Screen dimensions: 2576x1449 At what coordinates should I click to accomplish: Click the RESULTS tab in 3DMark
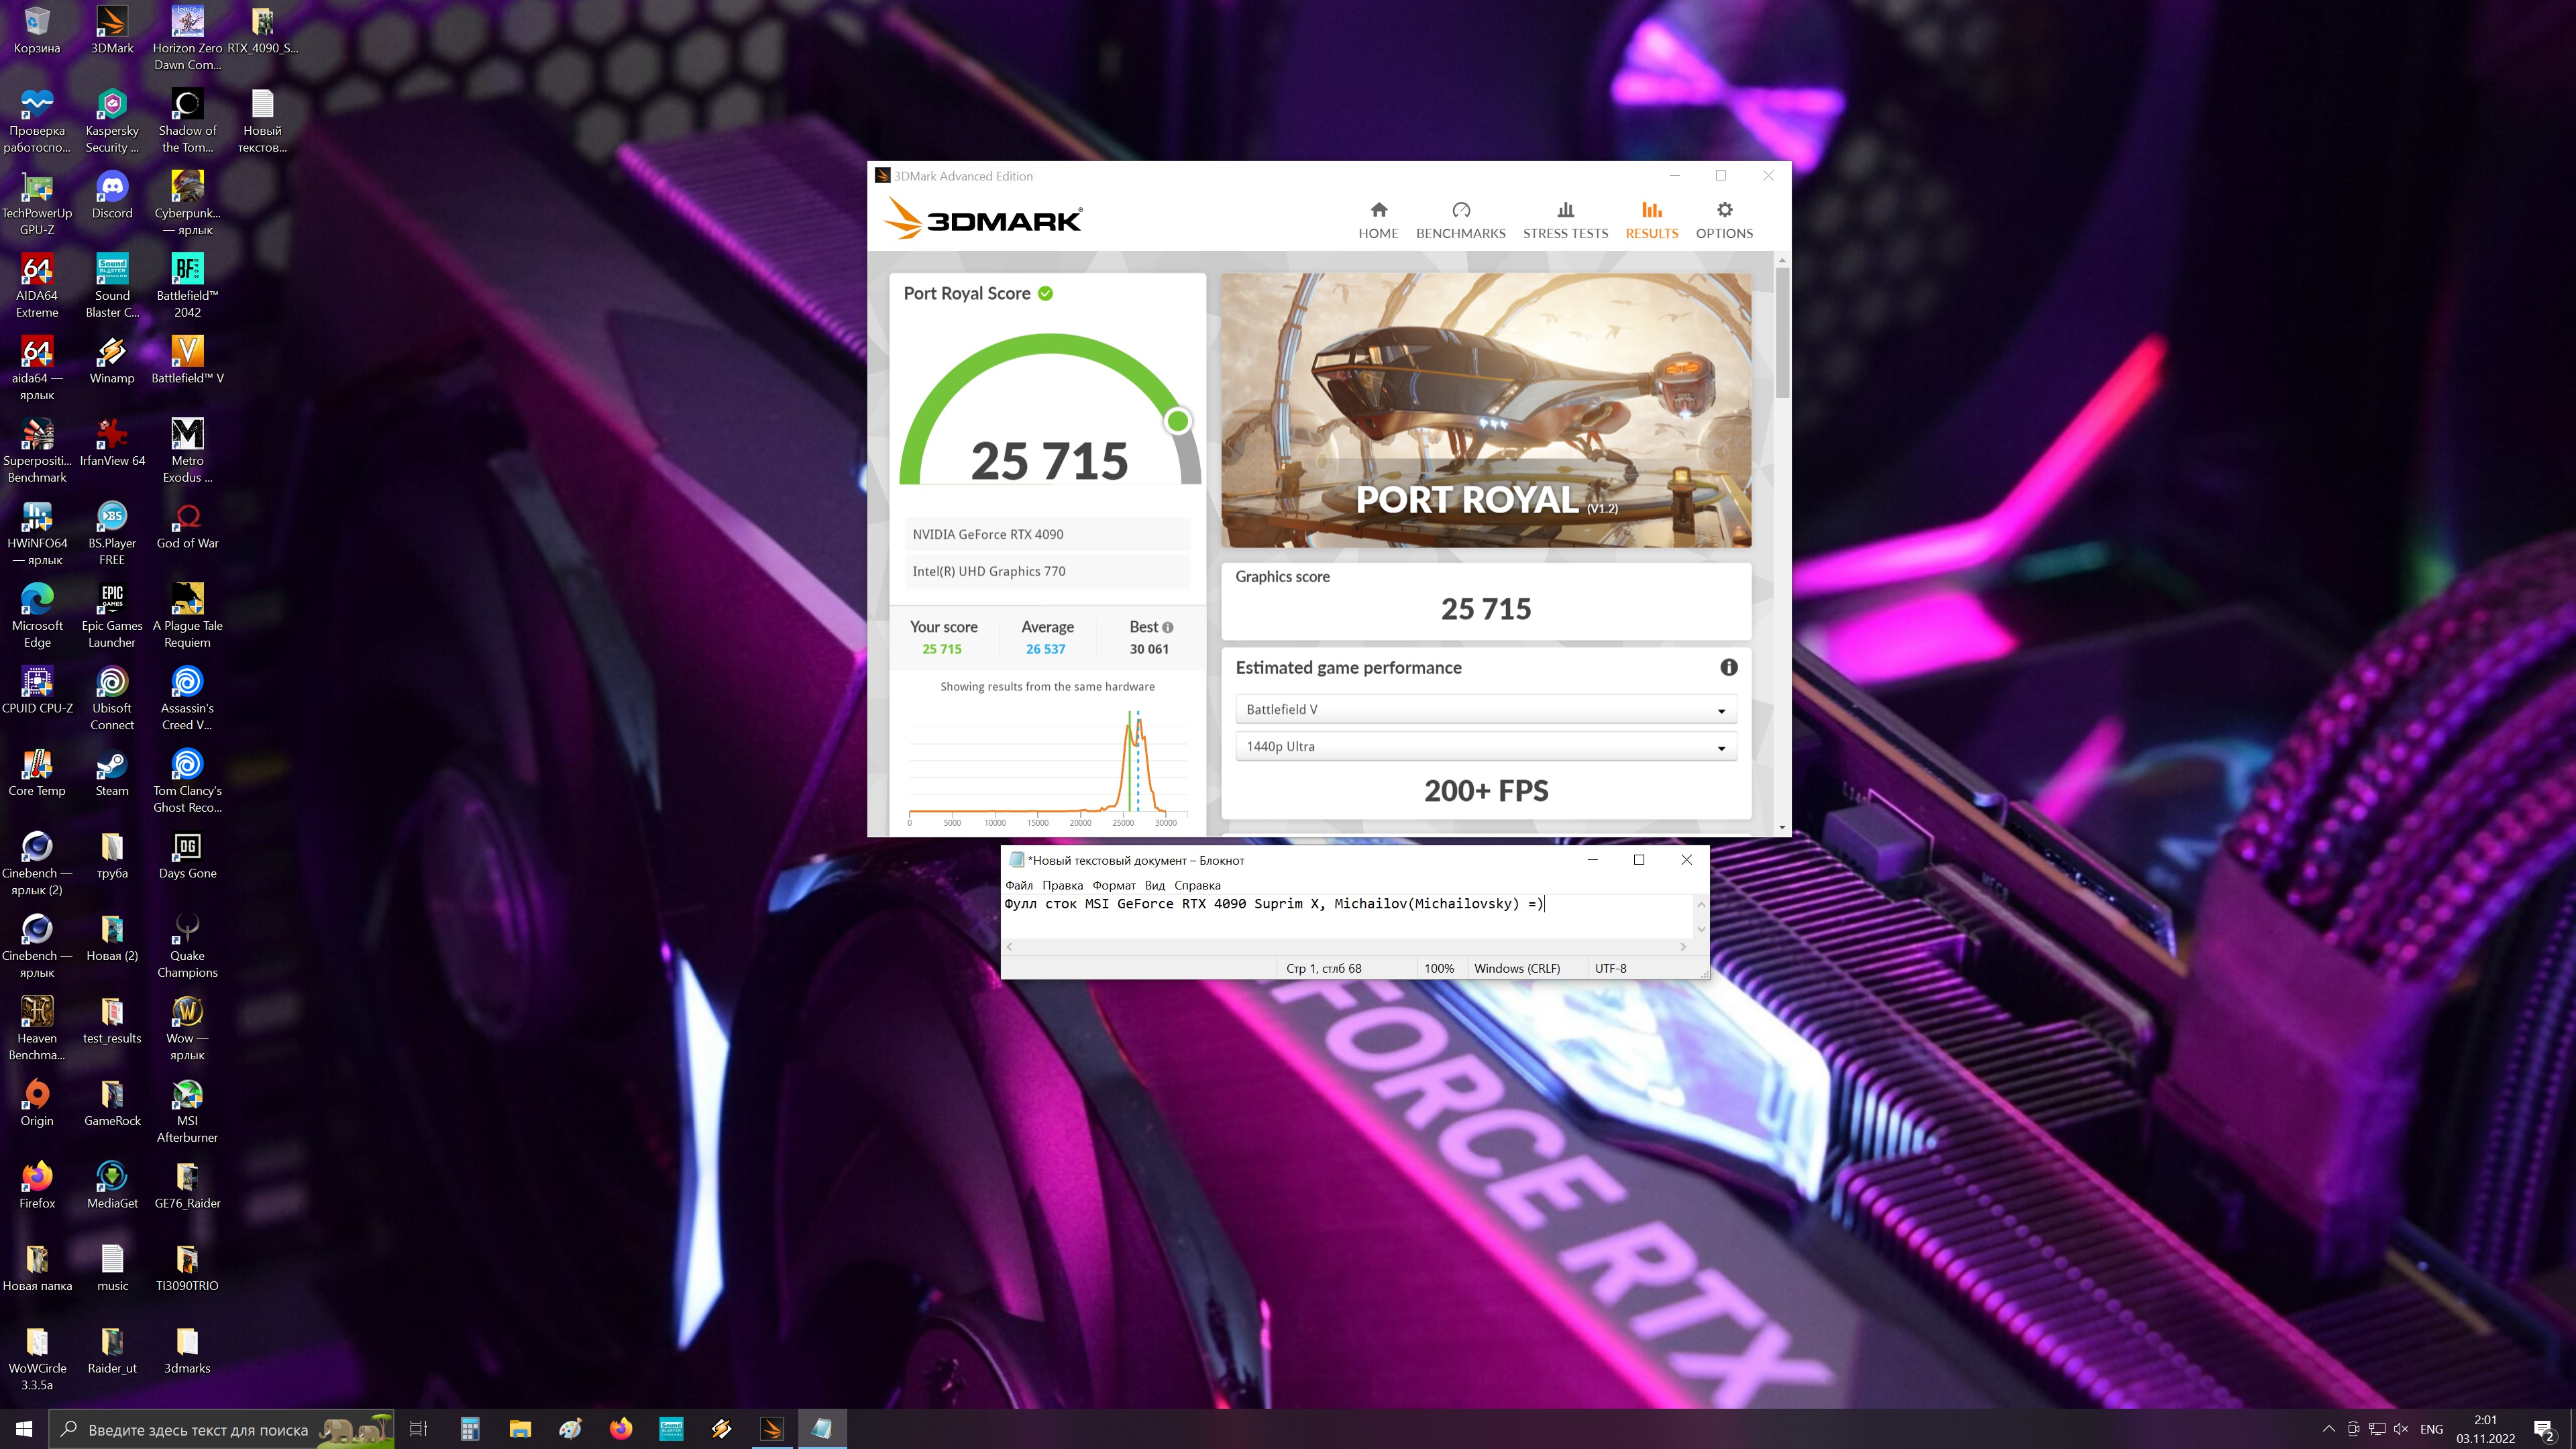[1651, 220]
